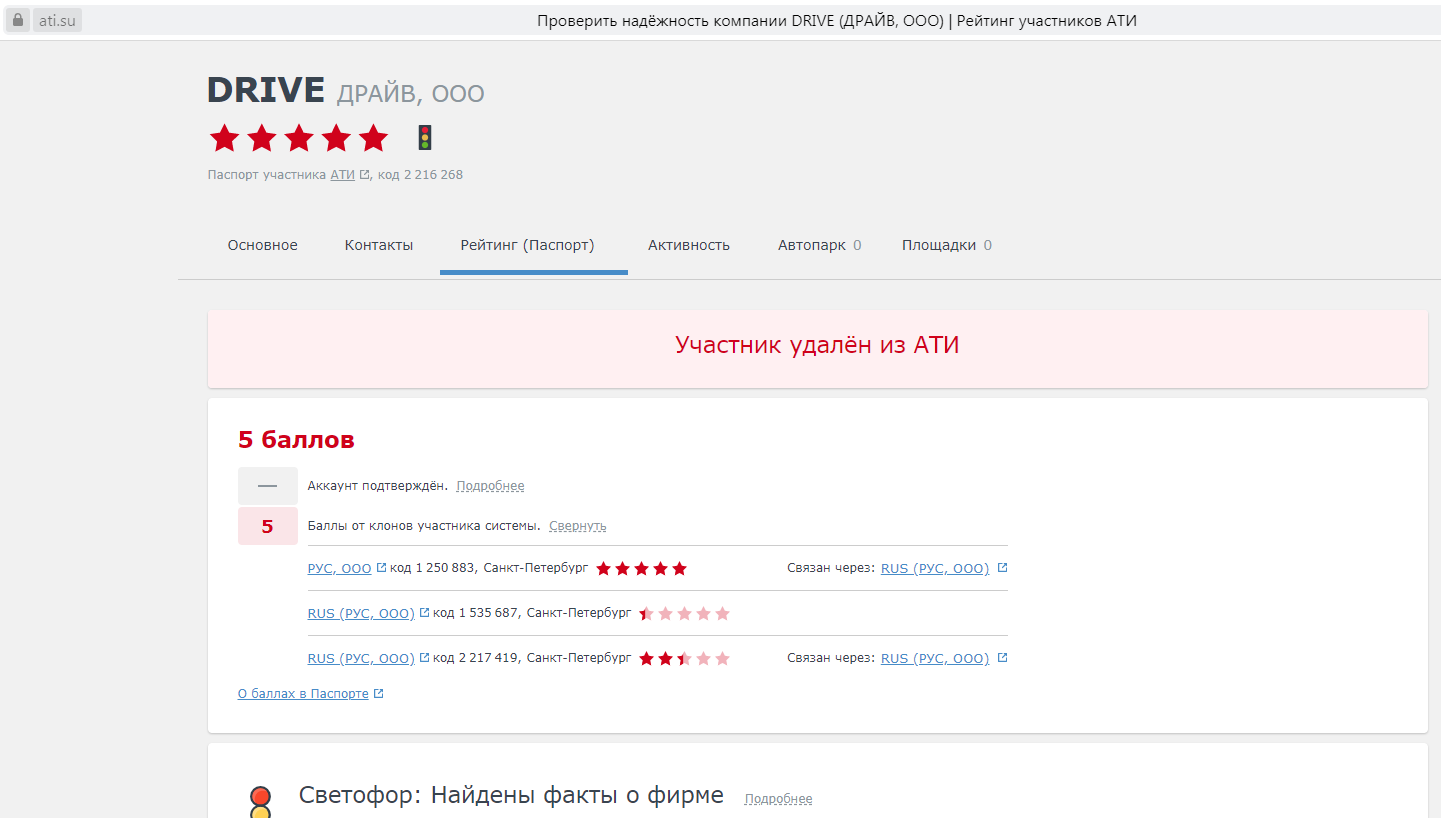Select the Рейтинг (Паспорт) tab
The image size is (1441, 818).
click(527, 245)
